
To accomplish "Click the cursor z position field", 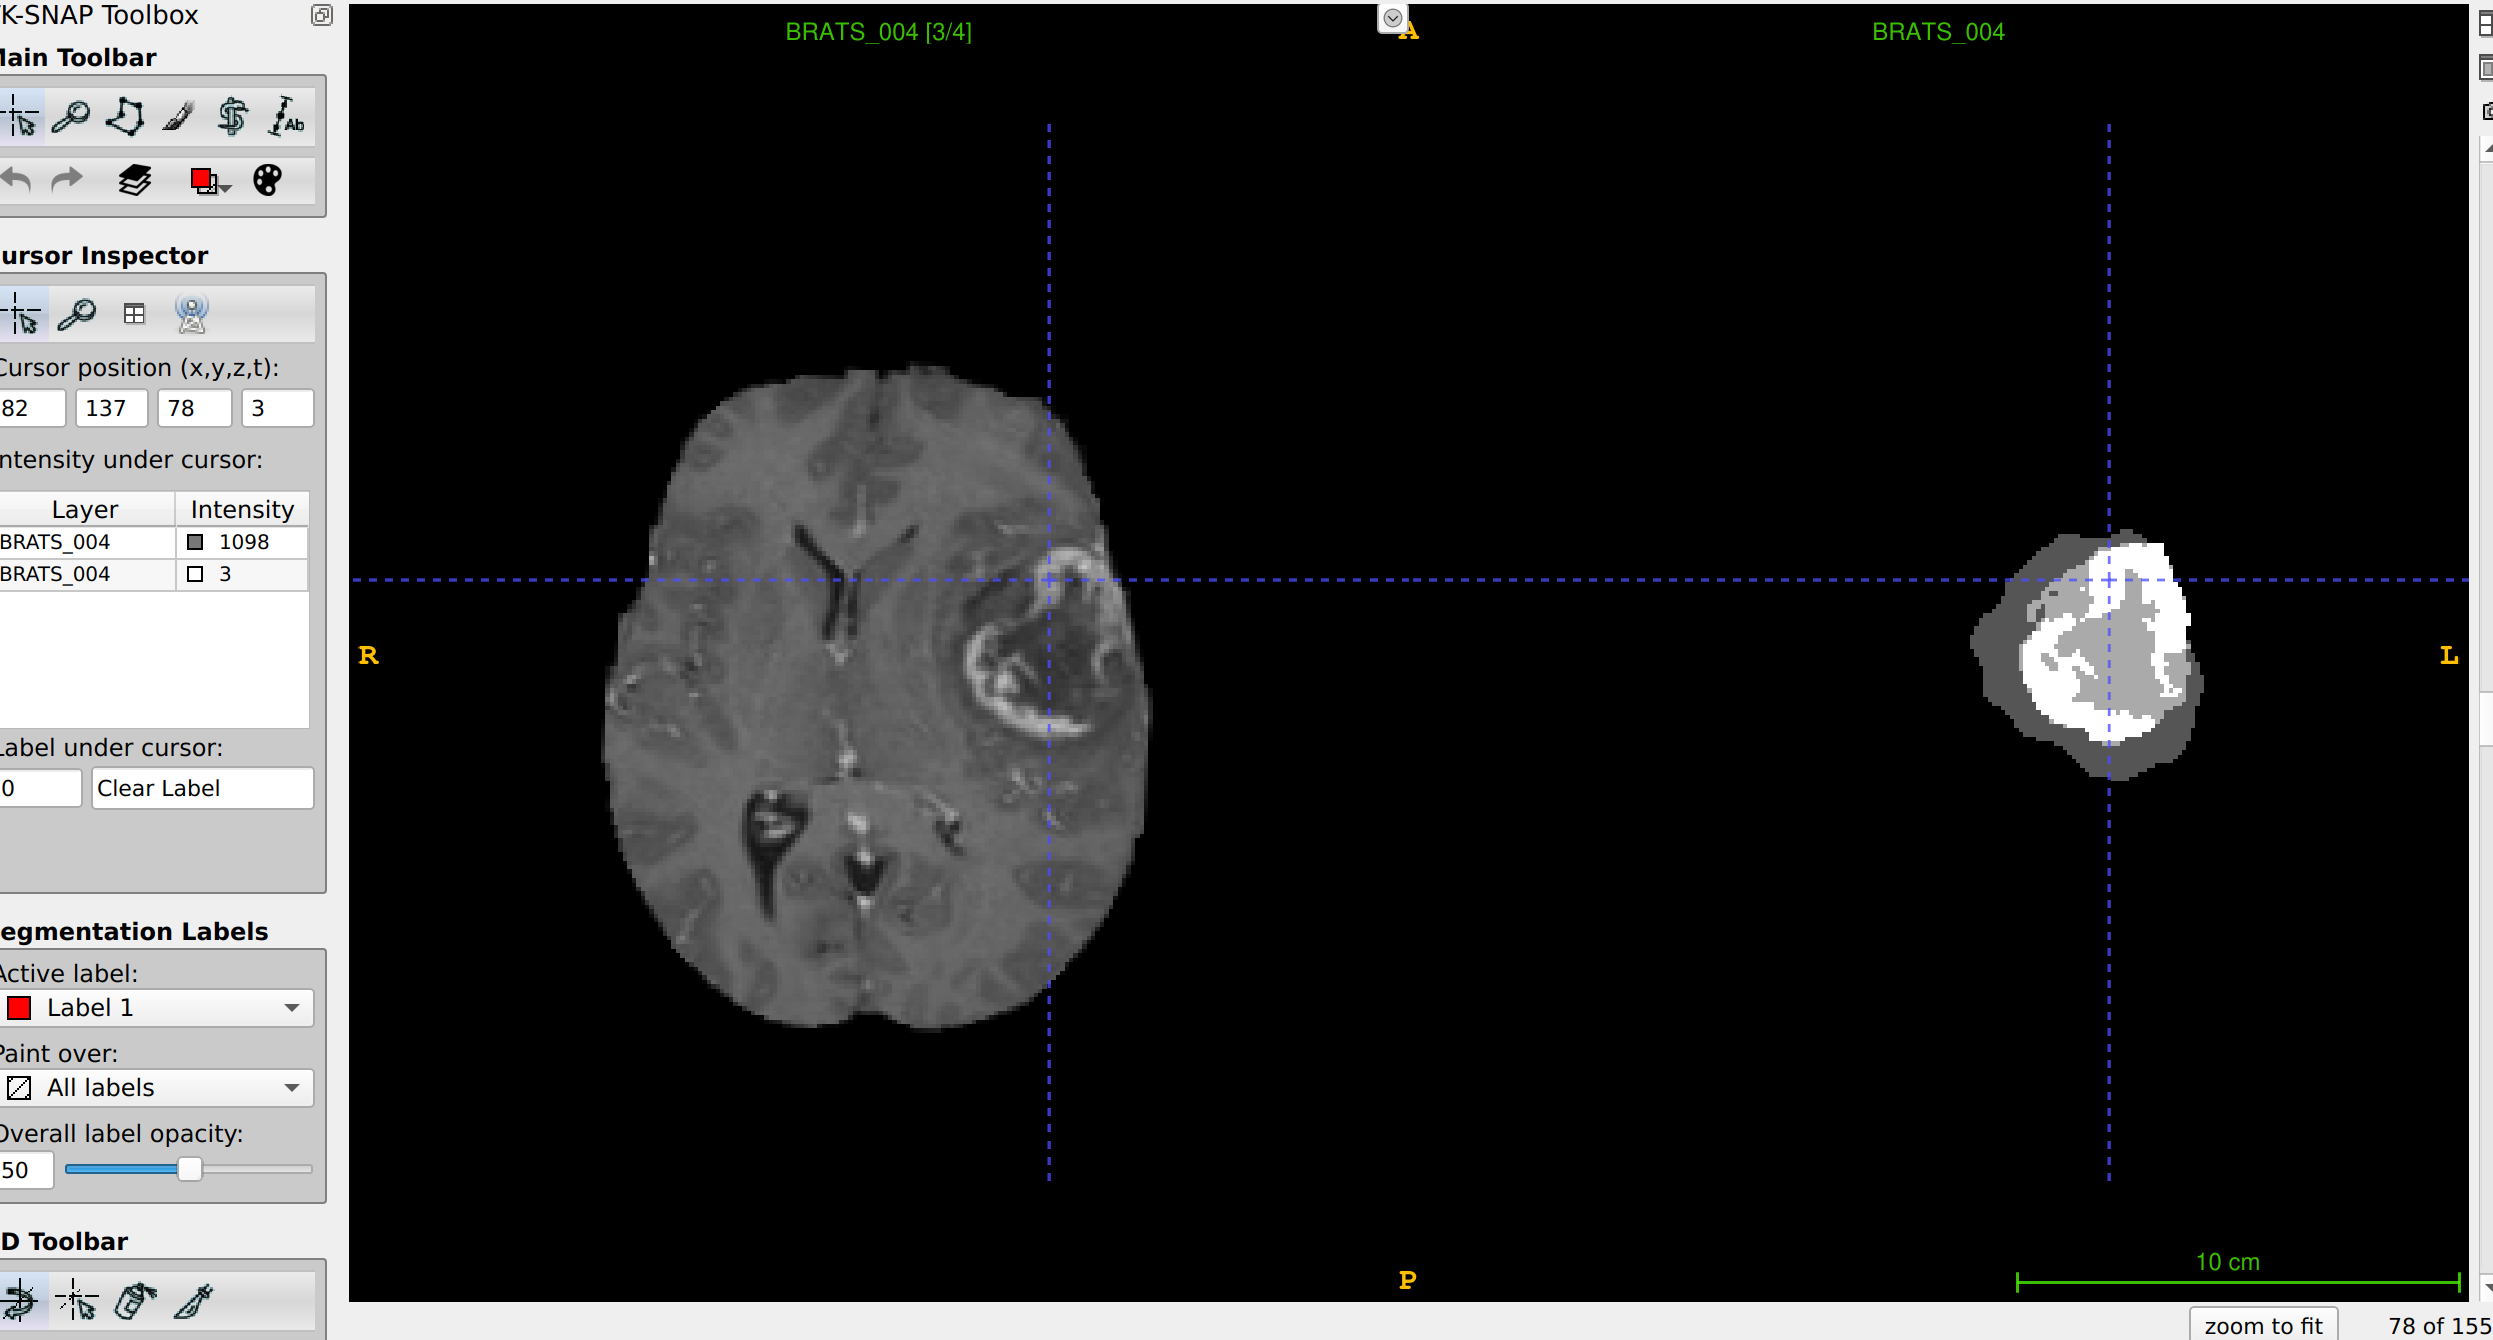I will click(x=193, y=408).
